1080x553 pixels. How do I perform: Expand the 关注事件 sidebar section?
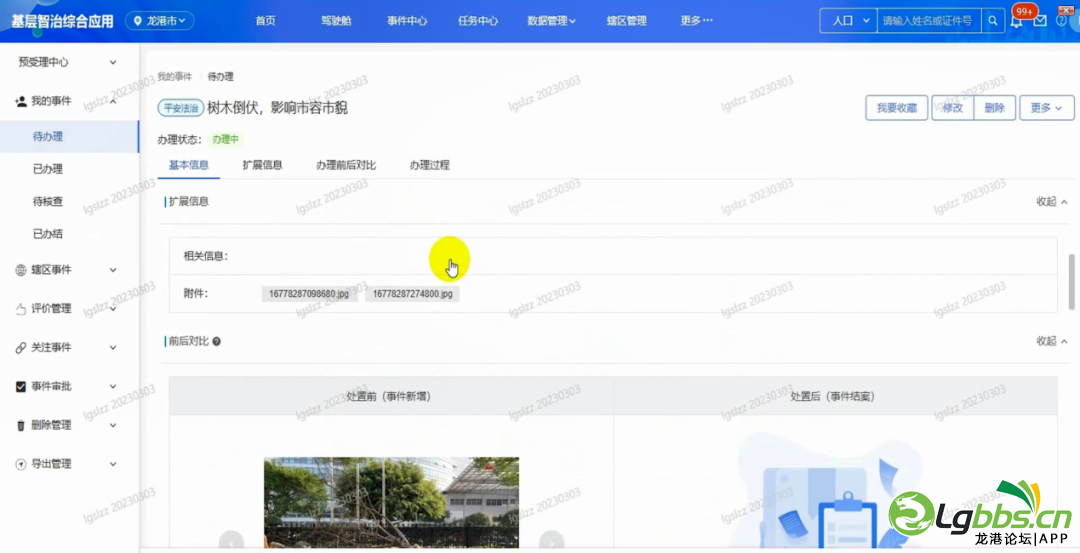pos(113,348)
